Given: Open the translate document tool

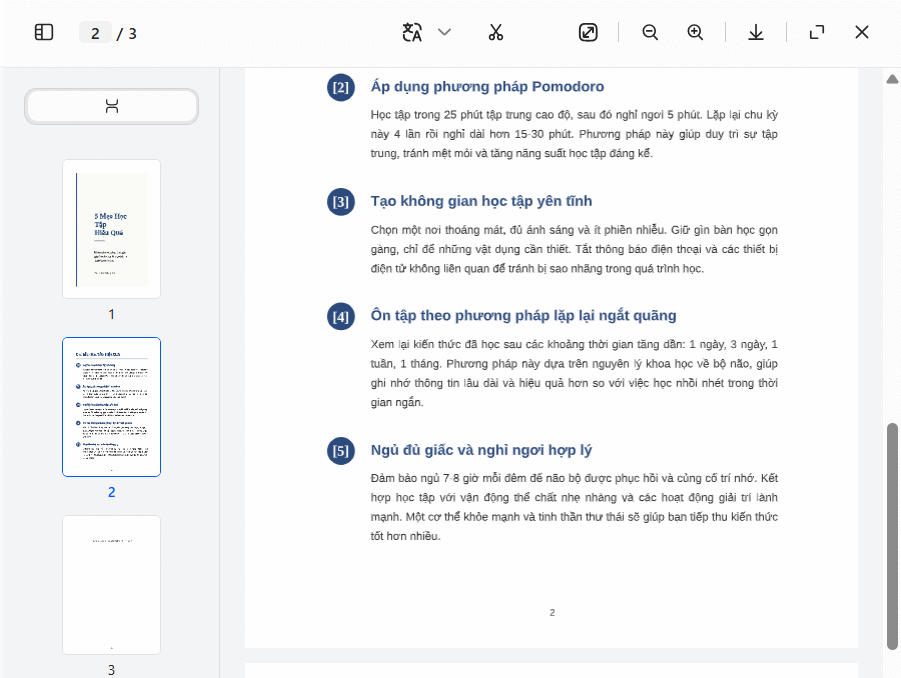Looking at the screenshot, I should click(413, 32).
